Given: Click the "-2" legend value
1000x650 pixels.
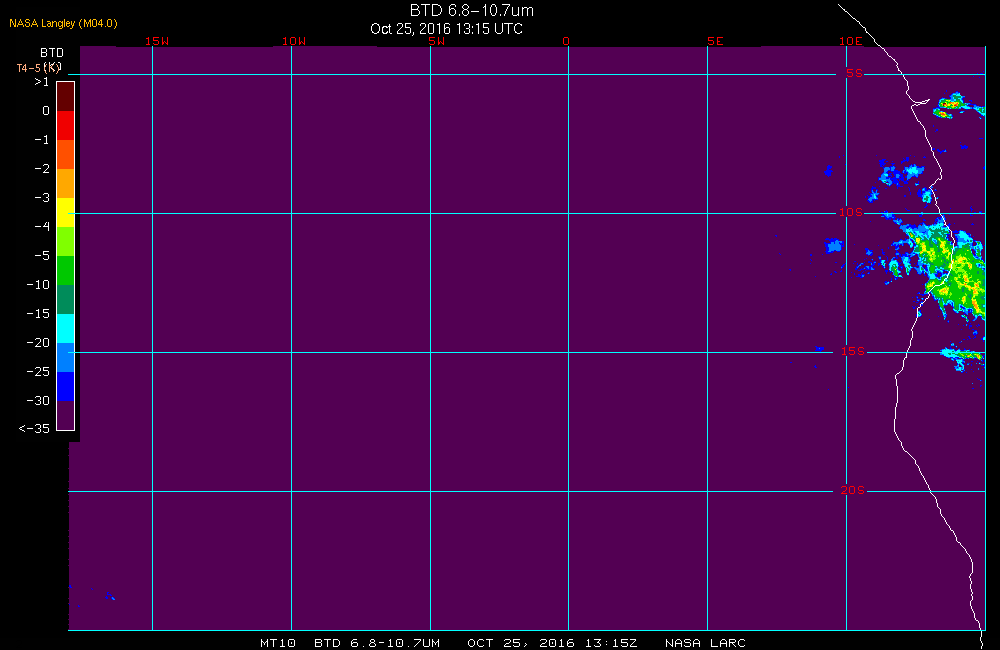Looking at the screenshot, I should tap(42, 168).
